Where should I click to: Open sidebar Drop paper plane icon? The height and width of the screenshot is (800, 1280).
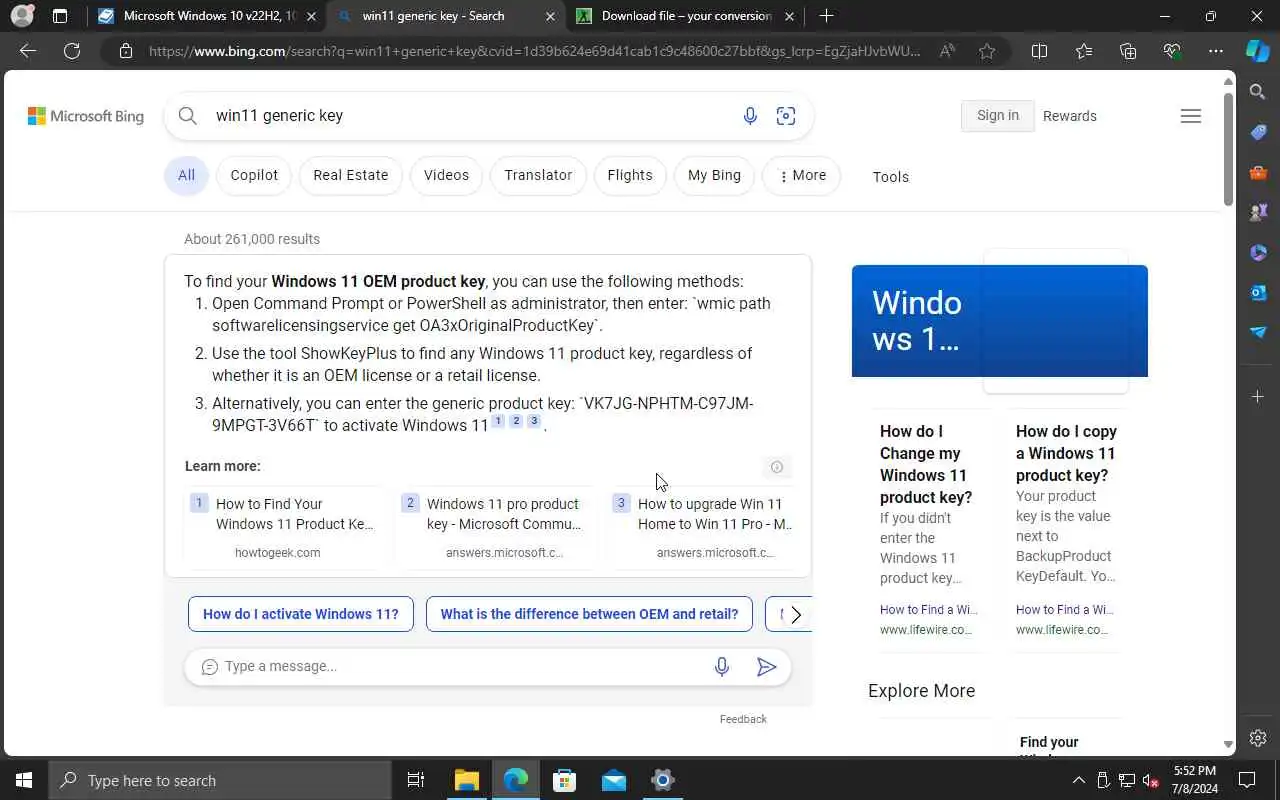click(x=1258, y=332)
